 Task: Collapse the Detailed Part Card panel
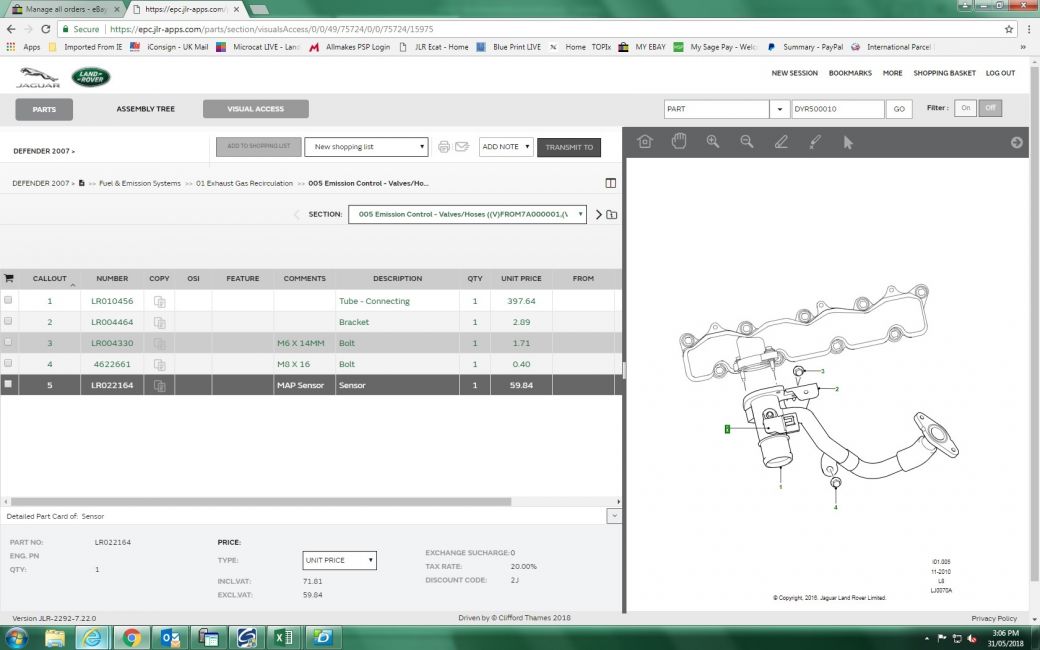614,515
